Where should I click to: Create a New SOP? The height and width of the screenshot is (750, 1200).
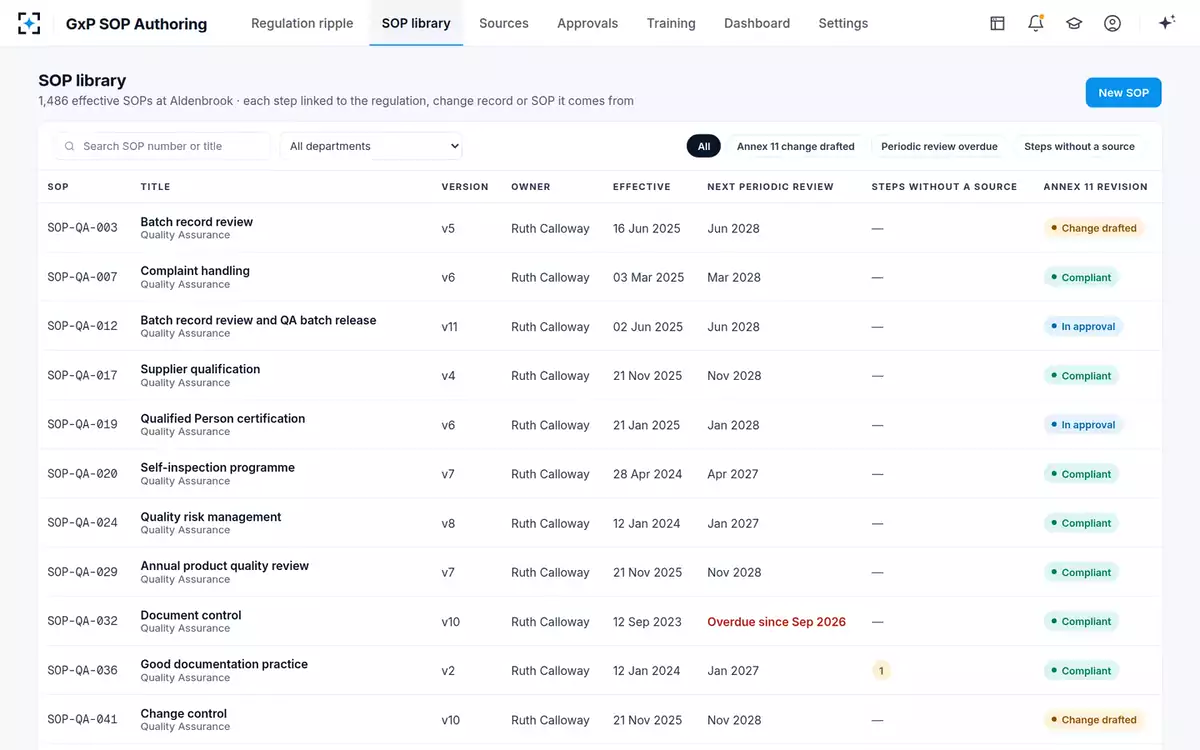click(1124, 92)
